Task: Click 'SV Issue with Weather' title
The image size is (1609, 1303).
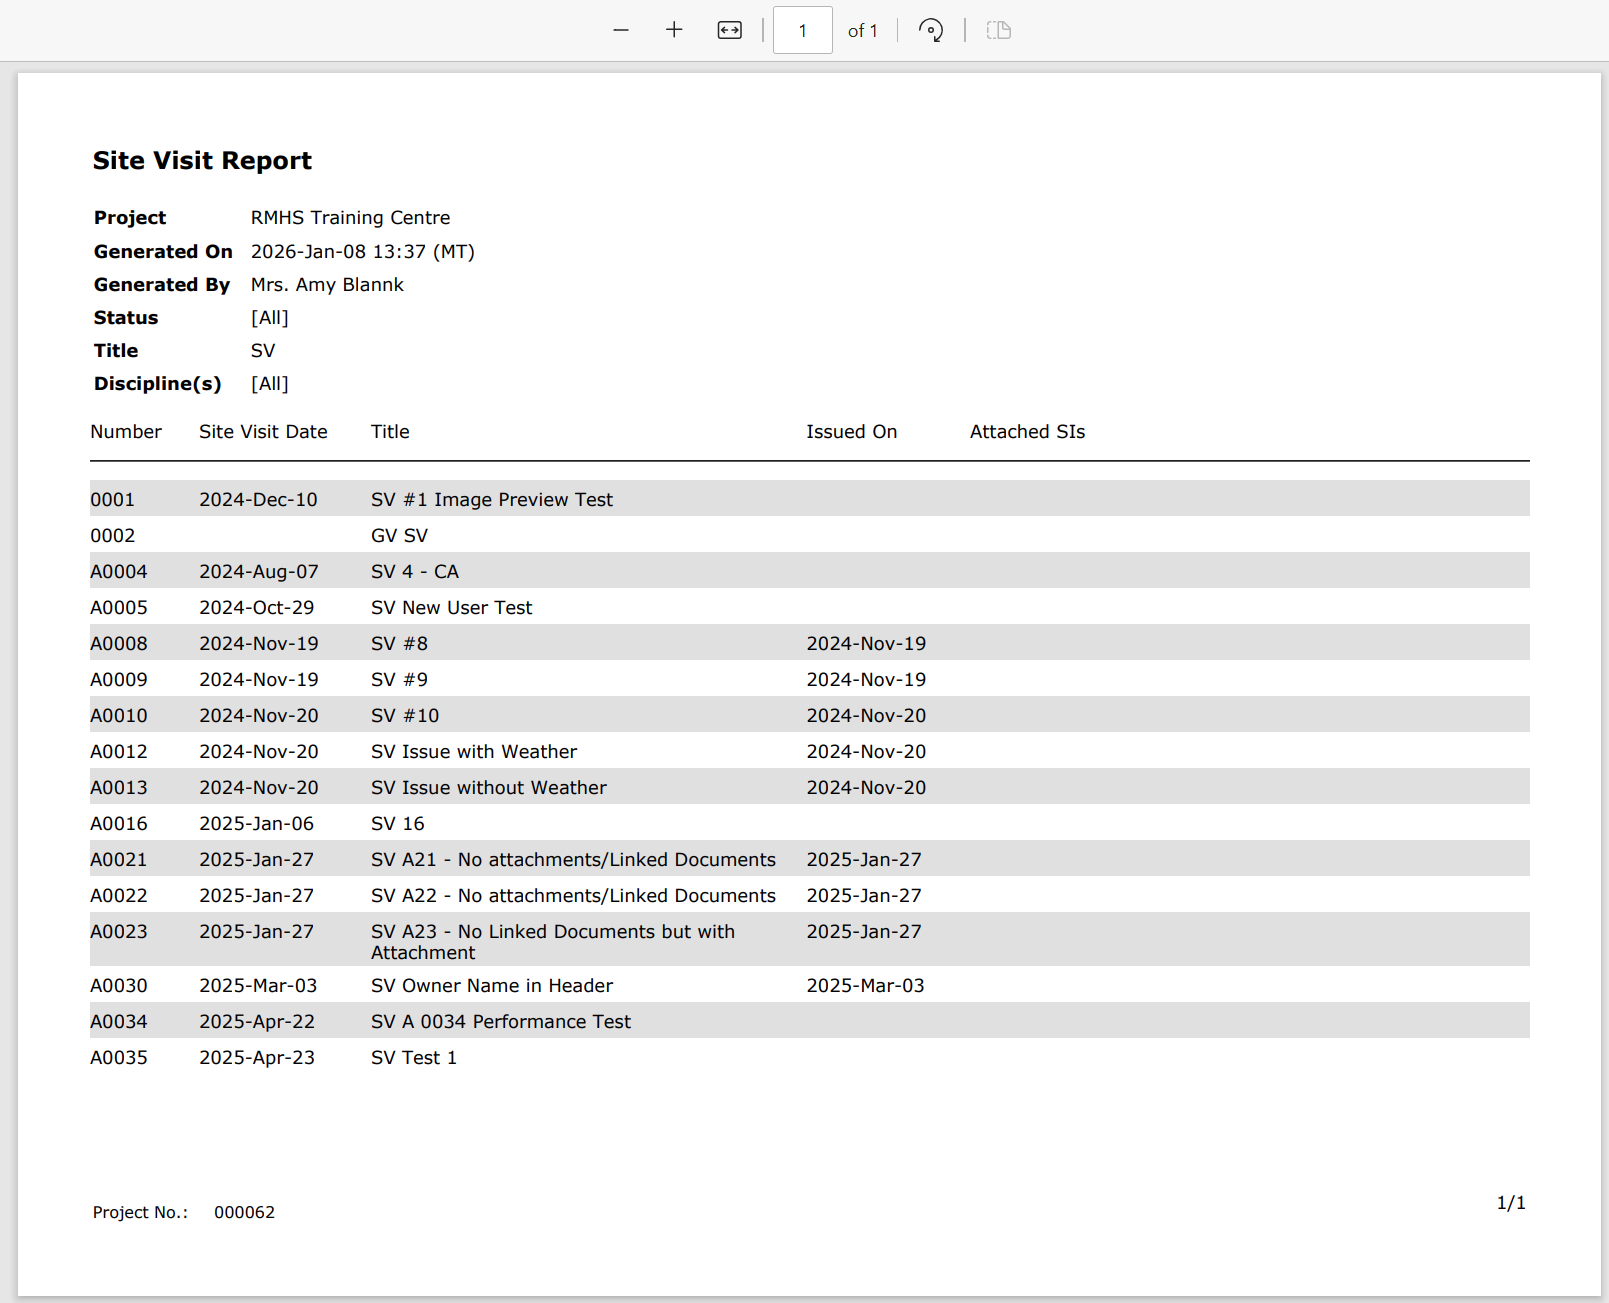Action: coord(474,752)
